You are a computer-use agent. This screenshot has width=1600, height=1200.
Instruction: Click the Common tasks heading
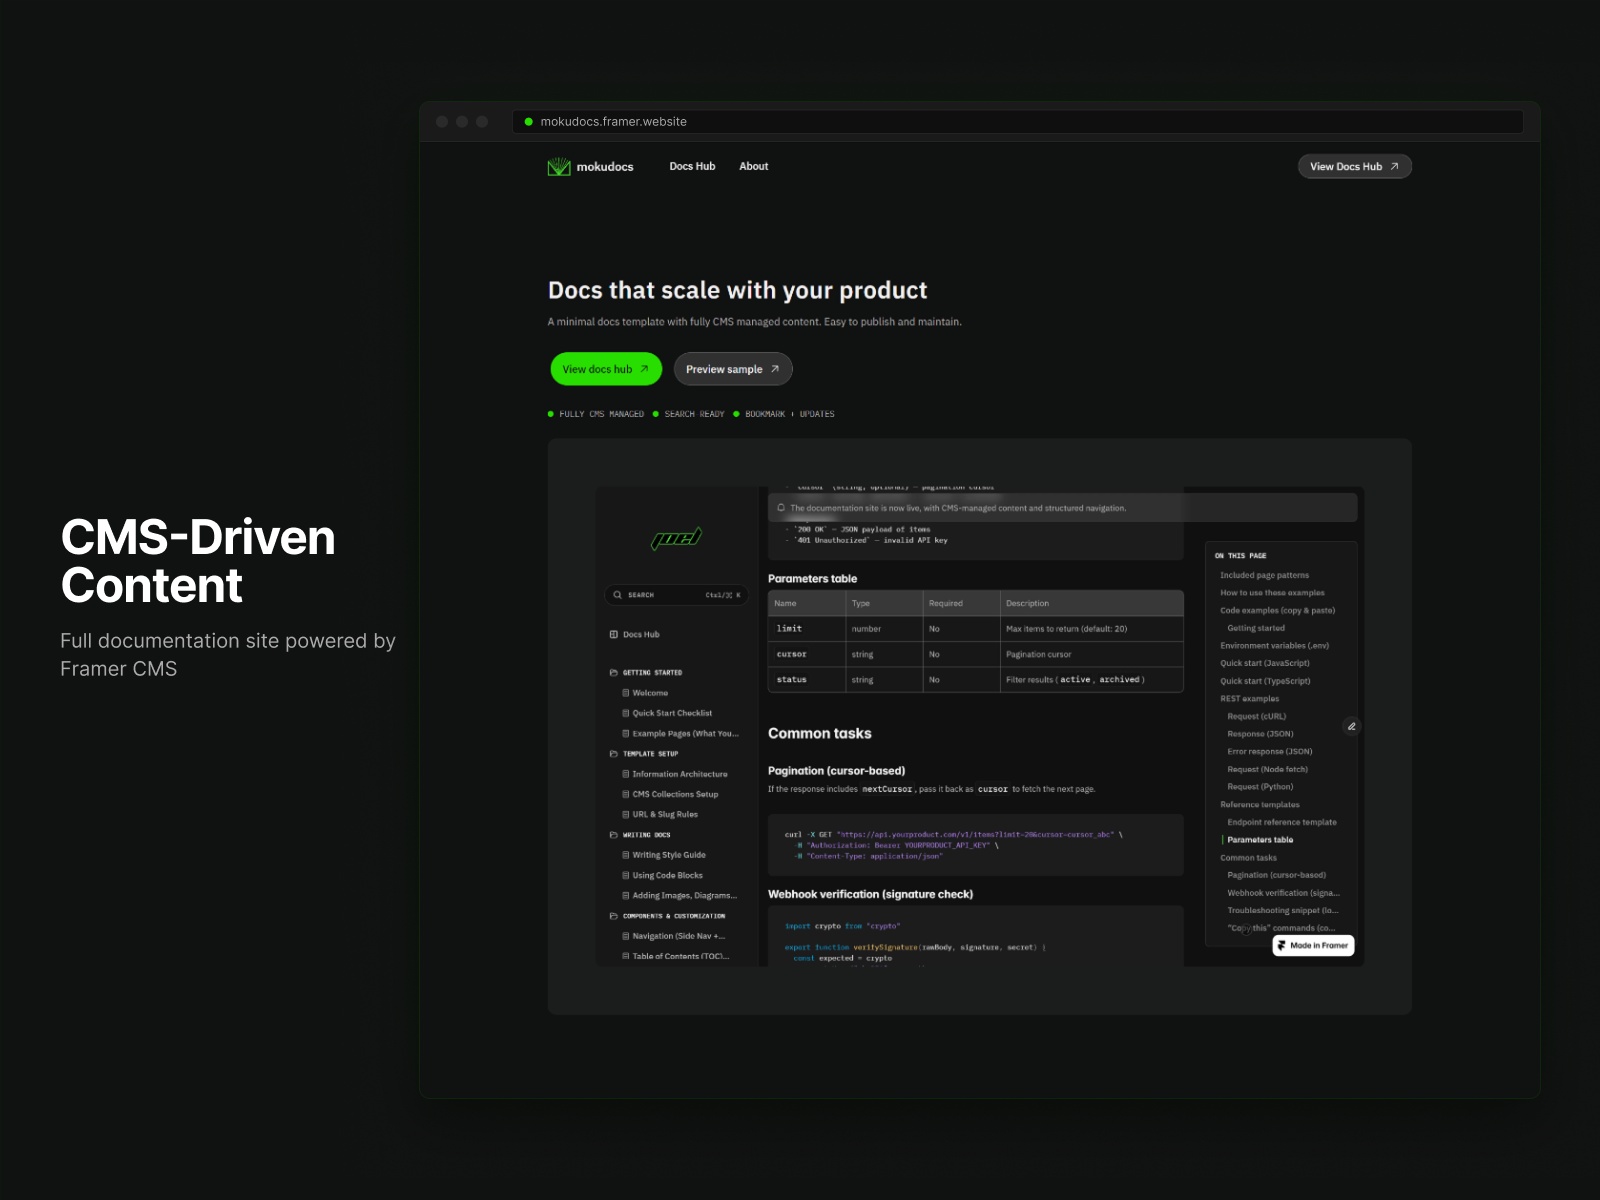coord(819,733)
